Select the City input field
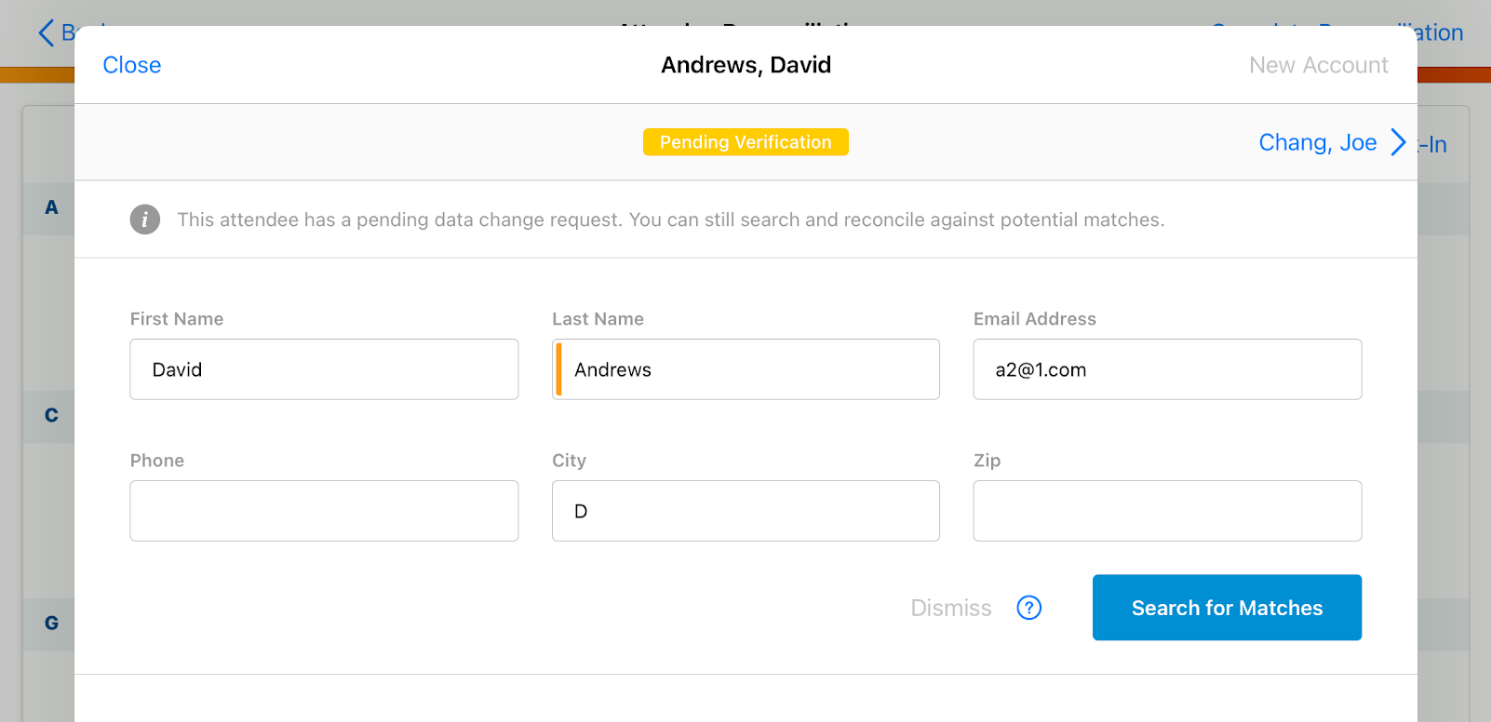Image resolution: width=1491 pixels, height=722 pixels. click(746, 511)
